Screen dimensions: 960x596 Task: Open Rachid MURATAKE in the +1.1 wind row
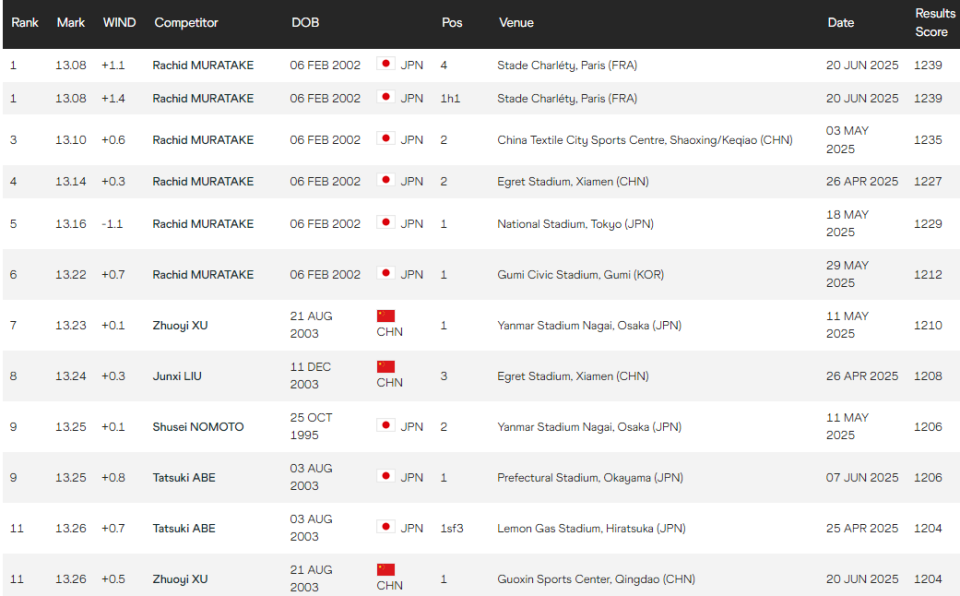[x=203, y=65]
